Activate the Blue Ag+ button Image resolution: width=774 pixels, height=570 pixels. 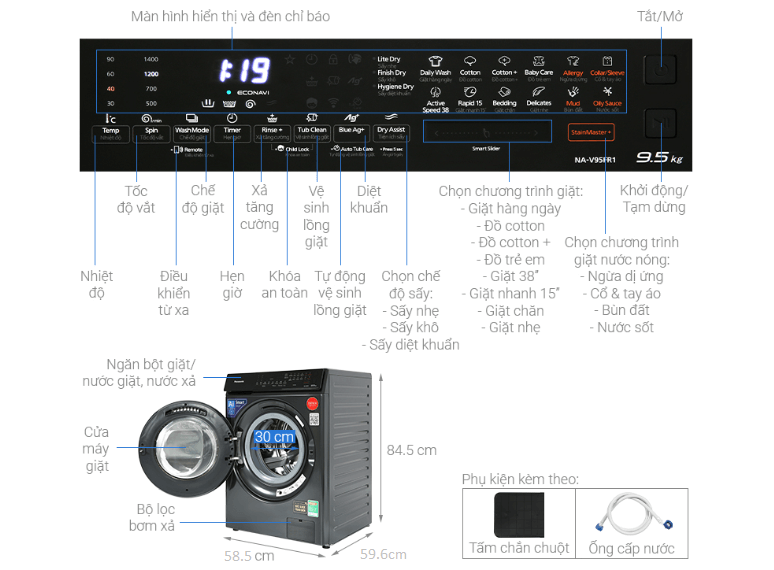351,131
